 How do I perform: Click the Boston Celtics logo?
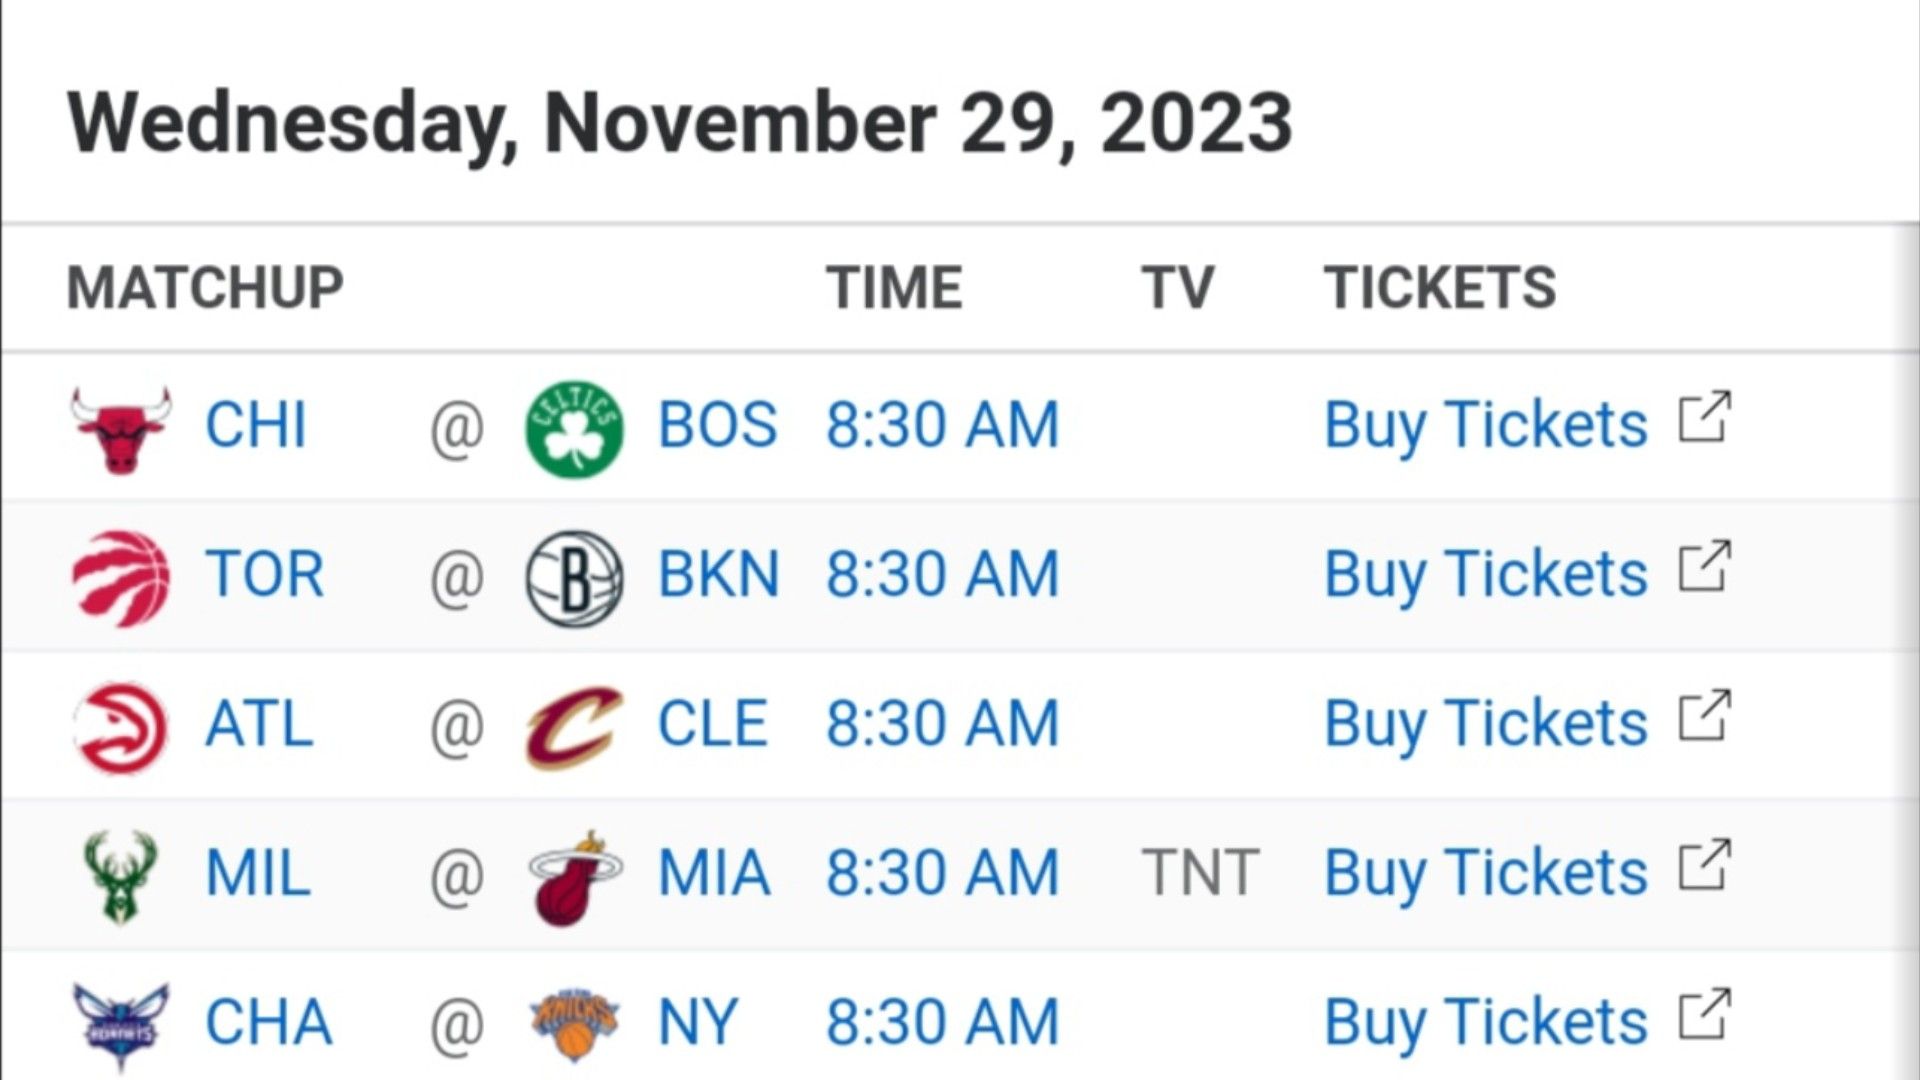tap(574, 428)
